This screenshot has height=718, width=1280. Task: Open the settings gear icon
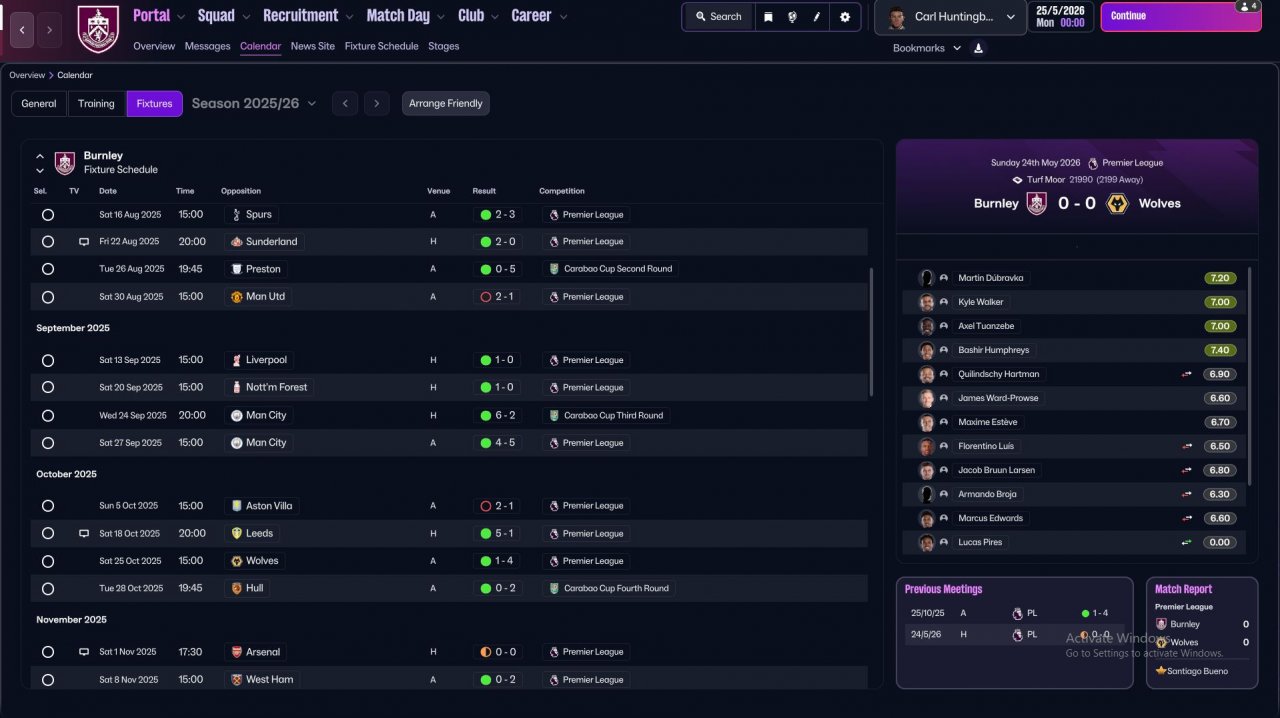(845, 17)
